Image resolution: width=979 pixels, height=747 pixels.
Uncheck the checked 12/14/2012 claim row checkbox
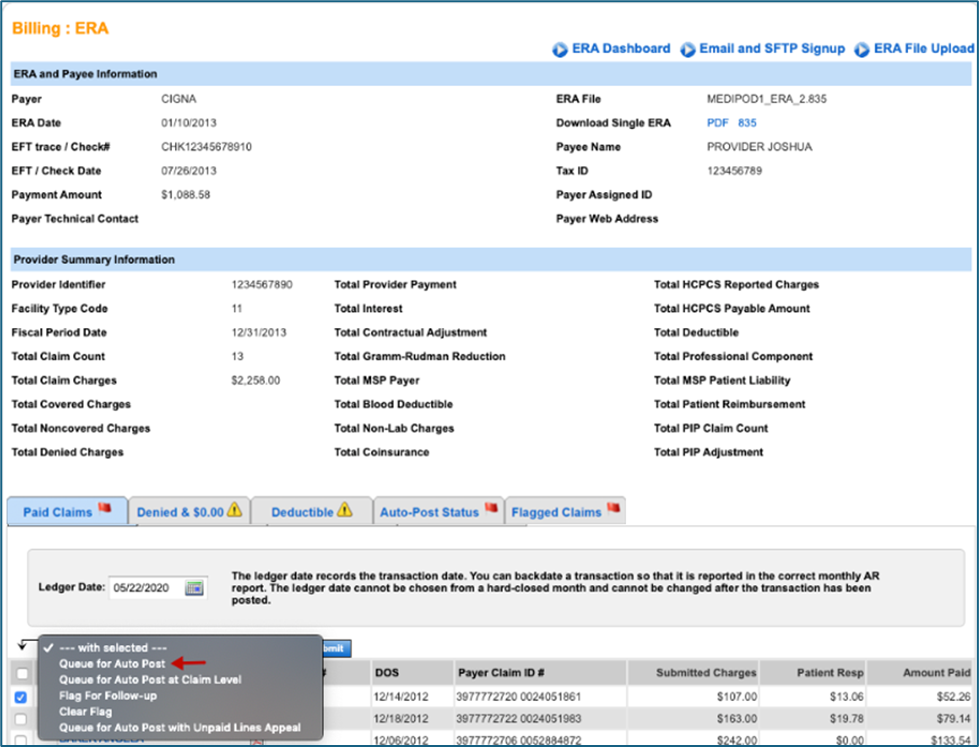22,696
